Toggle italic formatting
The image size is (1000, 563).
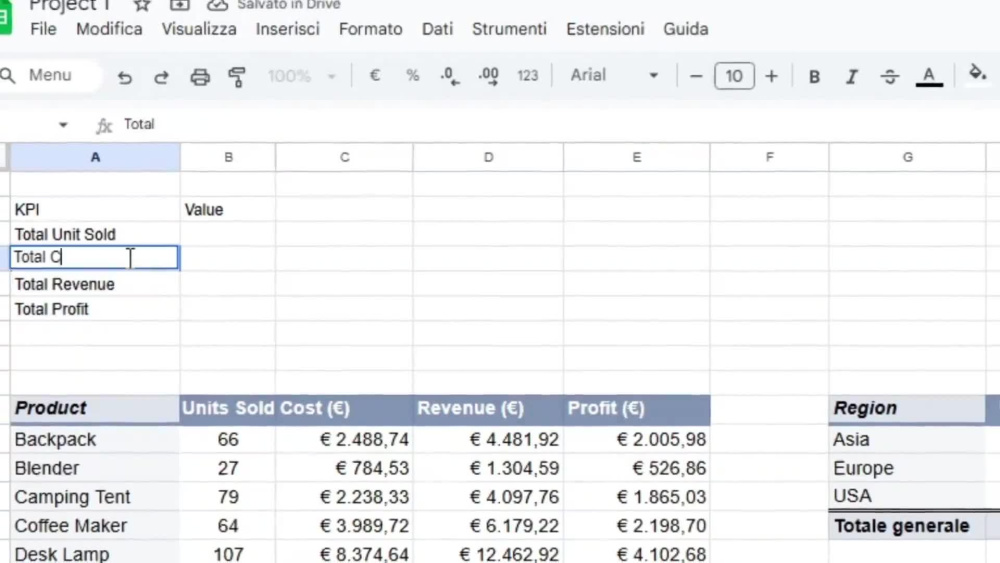coord(852,77)
